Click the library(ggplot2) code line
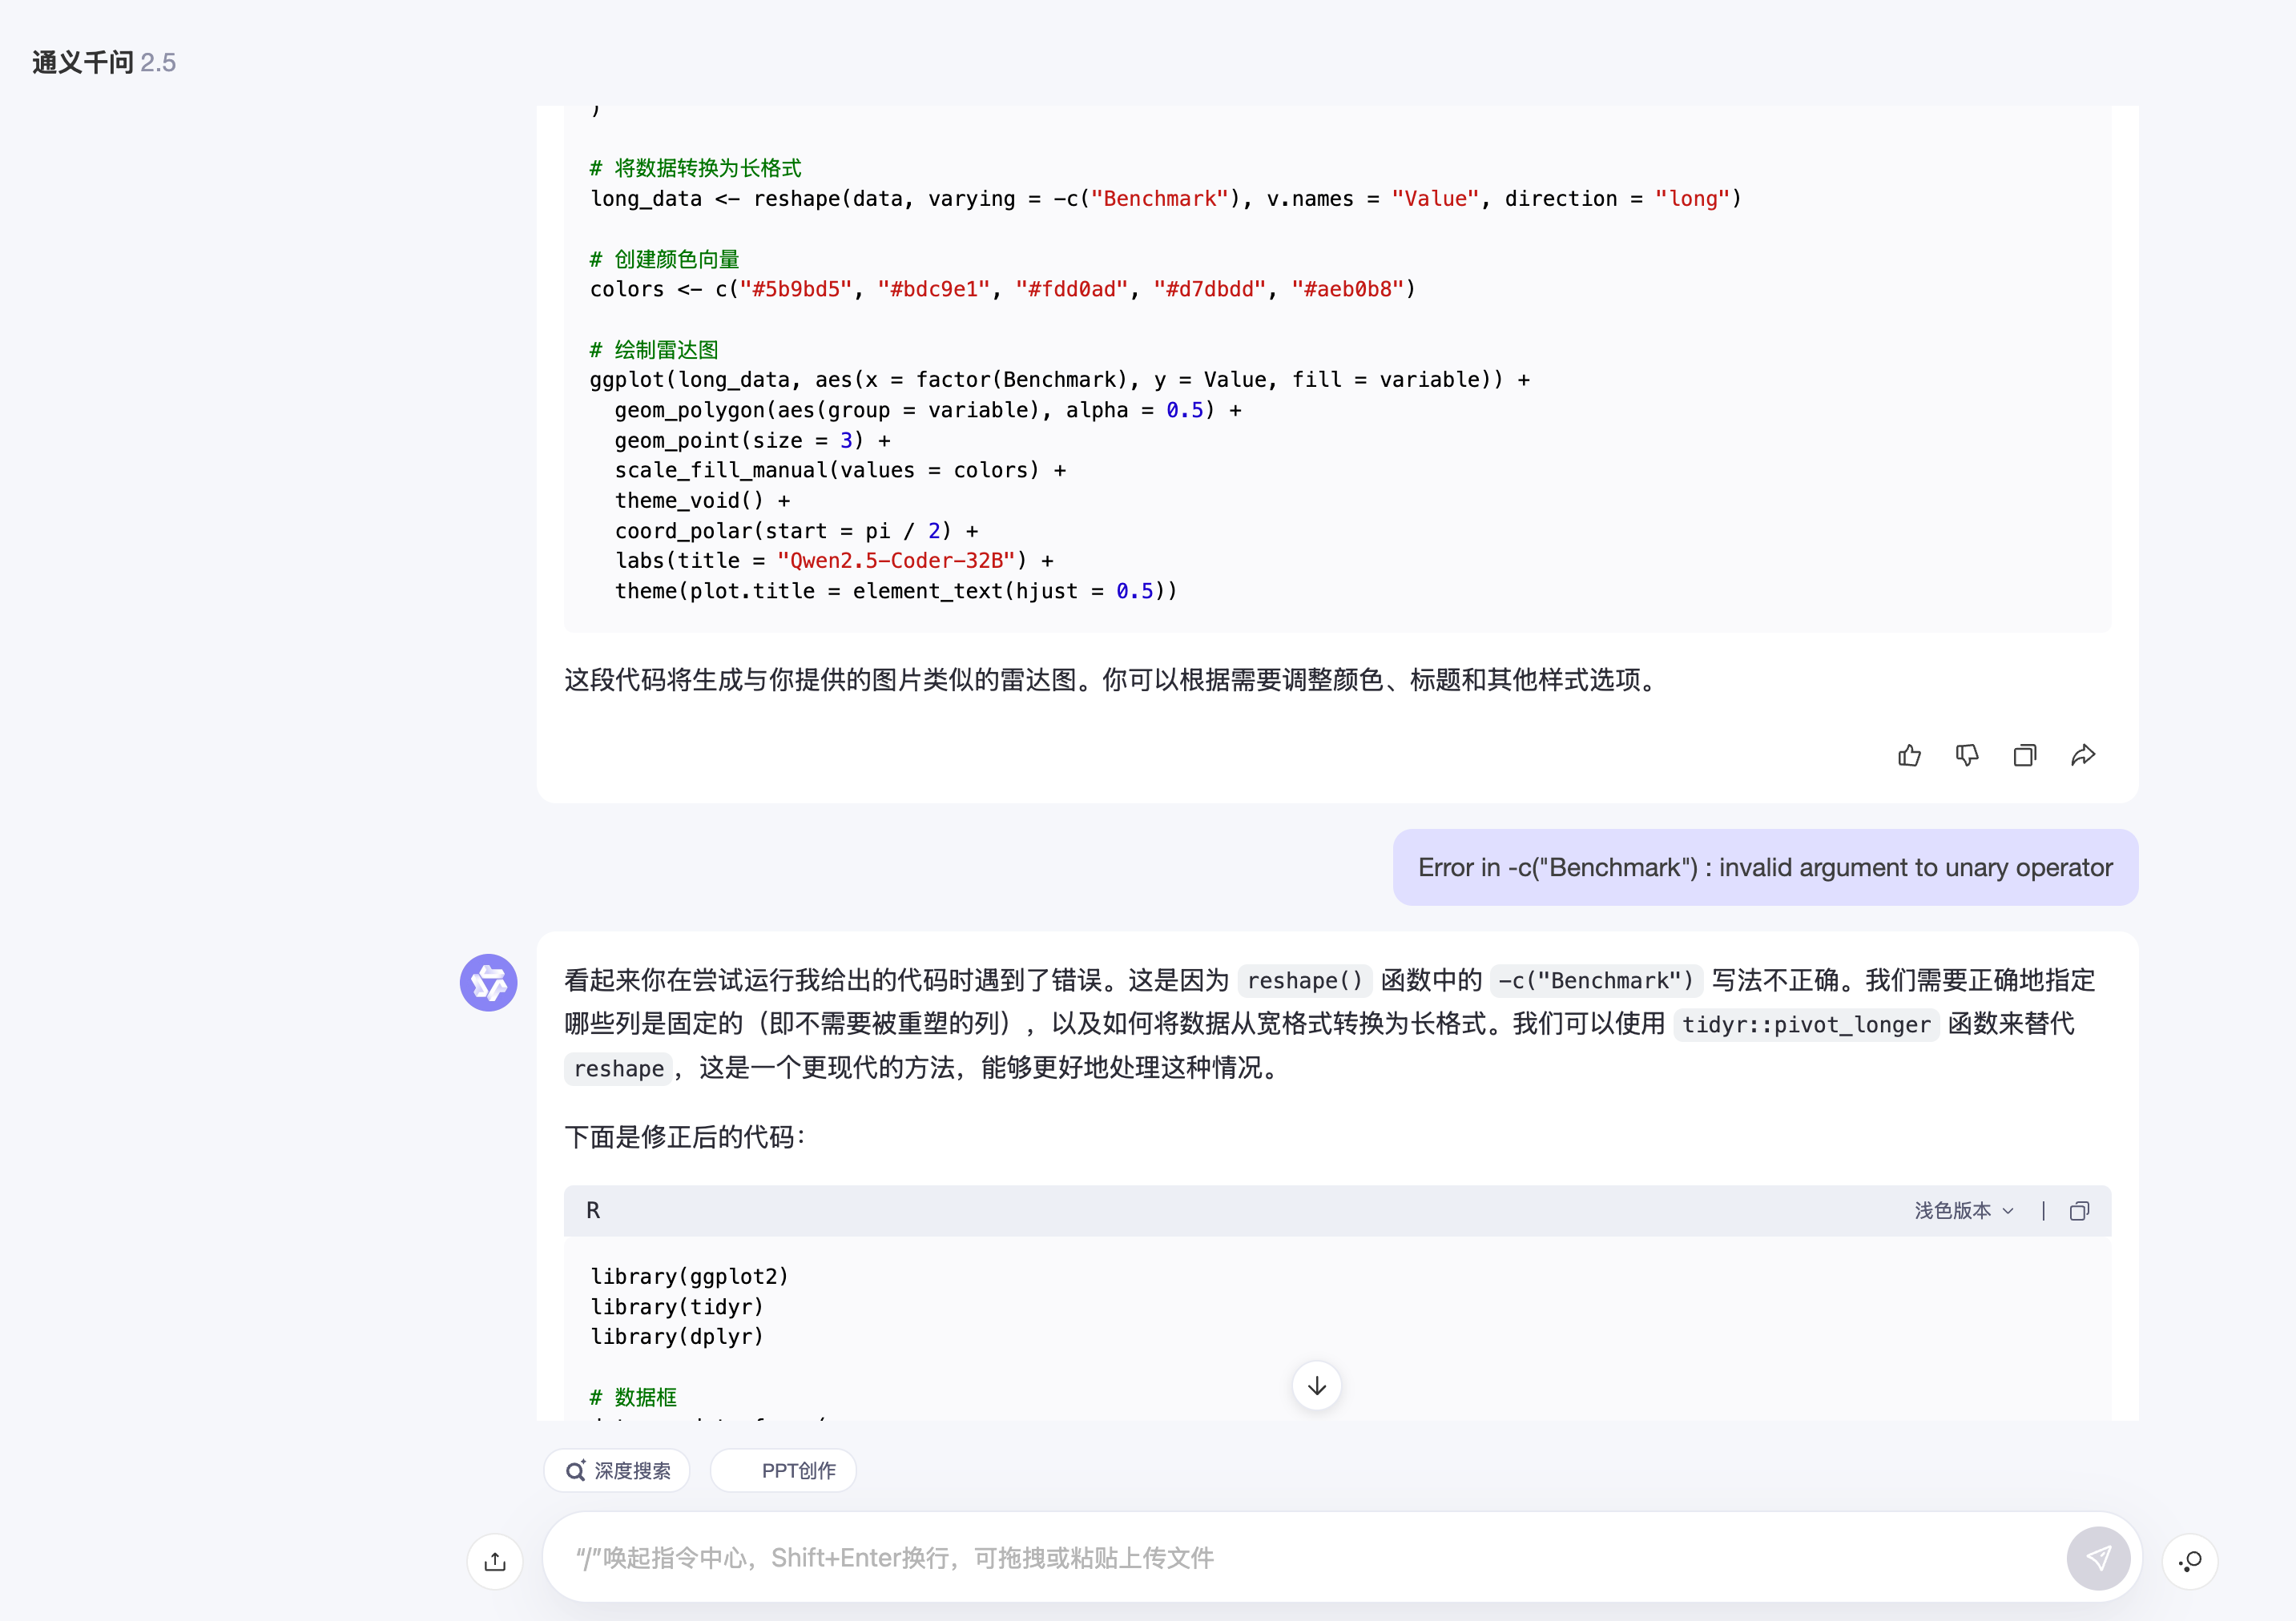Screen dimensions: 2296x1621 pyautogui.click(x=689, y=1276)
